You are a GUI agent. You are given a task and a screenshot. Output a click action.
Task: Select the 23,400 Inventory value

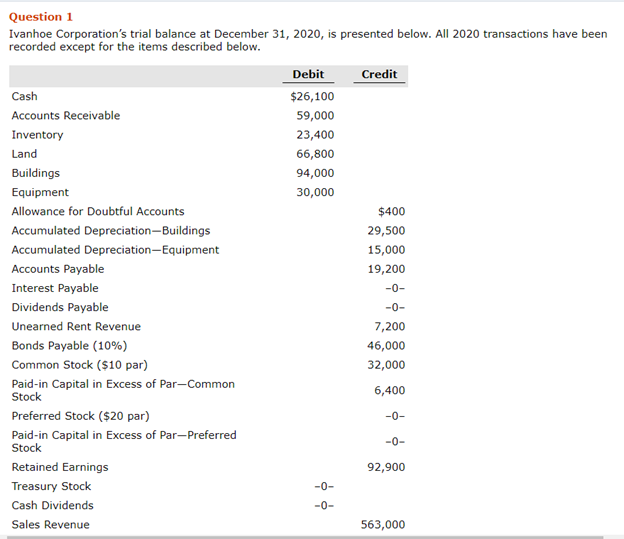pos(315,135)
